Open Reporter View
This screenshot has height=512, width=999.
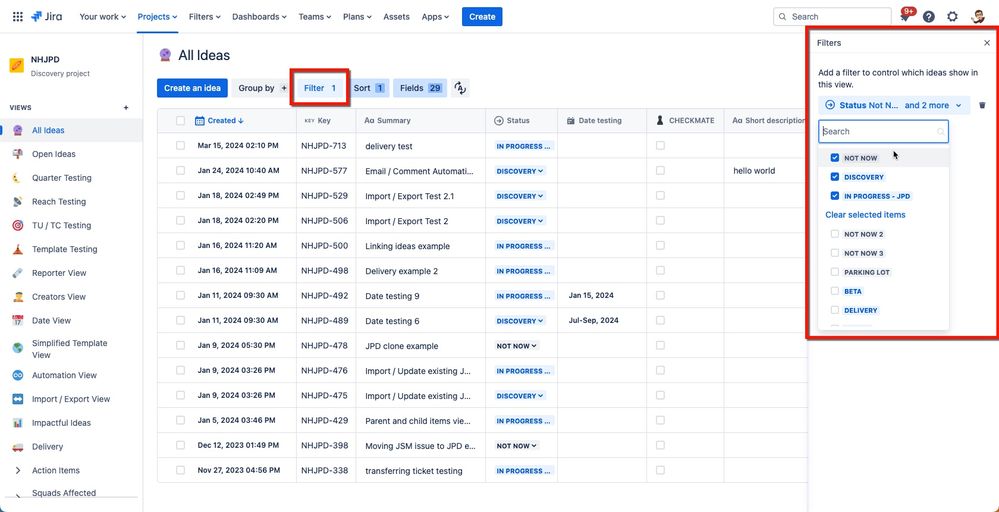59,273
